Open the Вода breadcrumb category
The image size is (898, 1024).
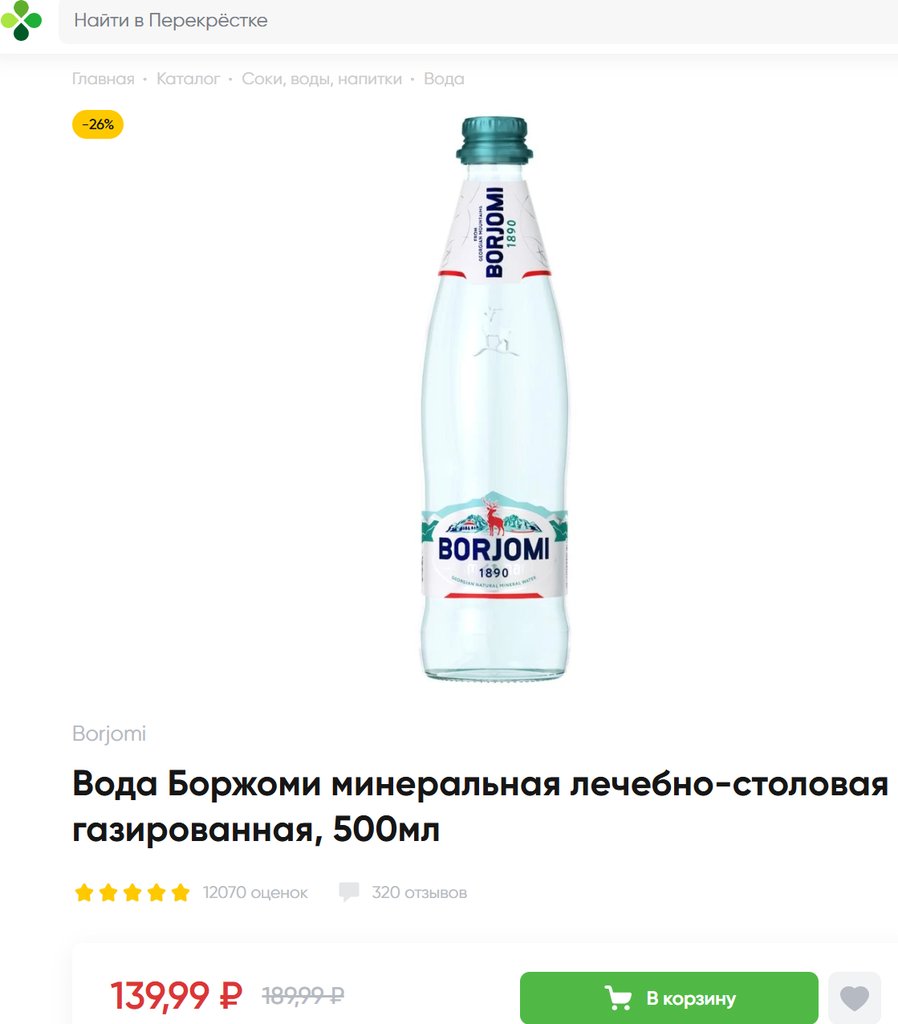444,79
